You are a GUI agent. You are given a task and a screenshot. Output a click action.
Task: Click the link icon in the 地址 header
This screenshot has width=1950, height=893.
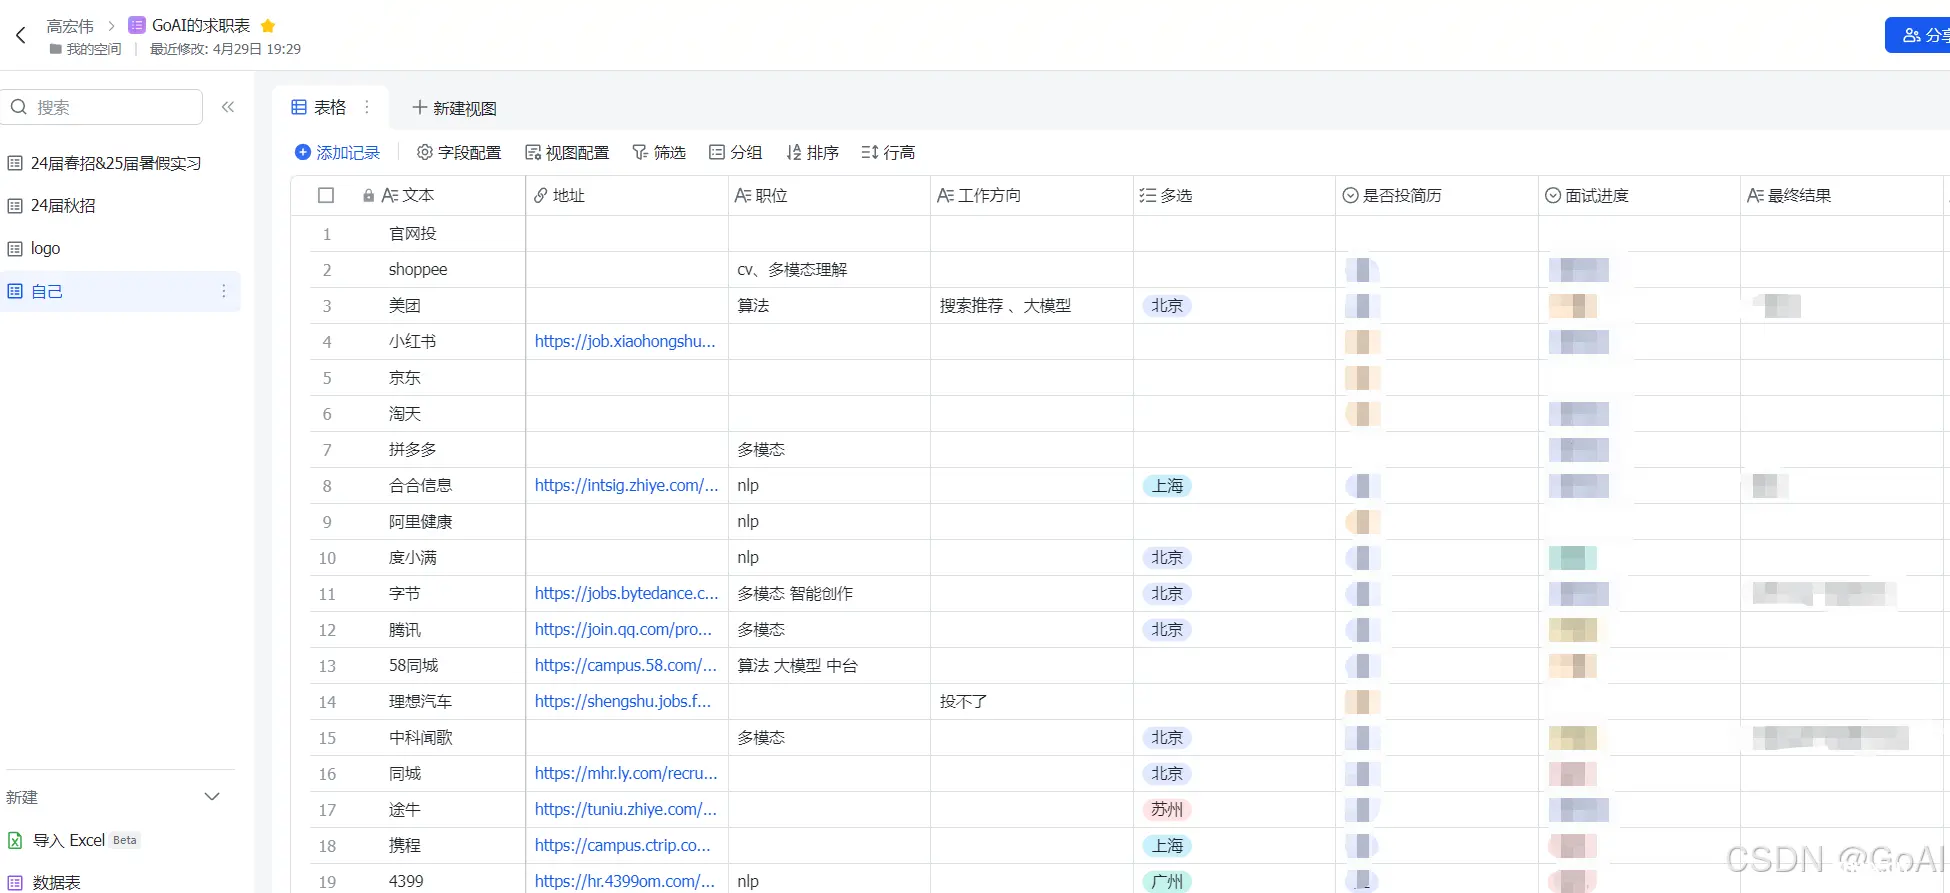[x=541, y=195]
